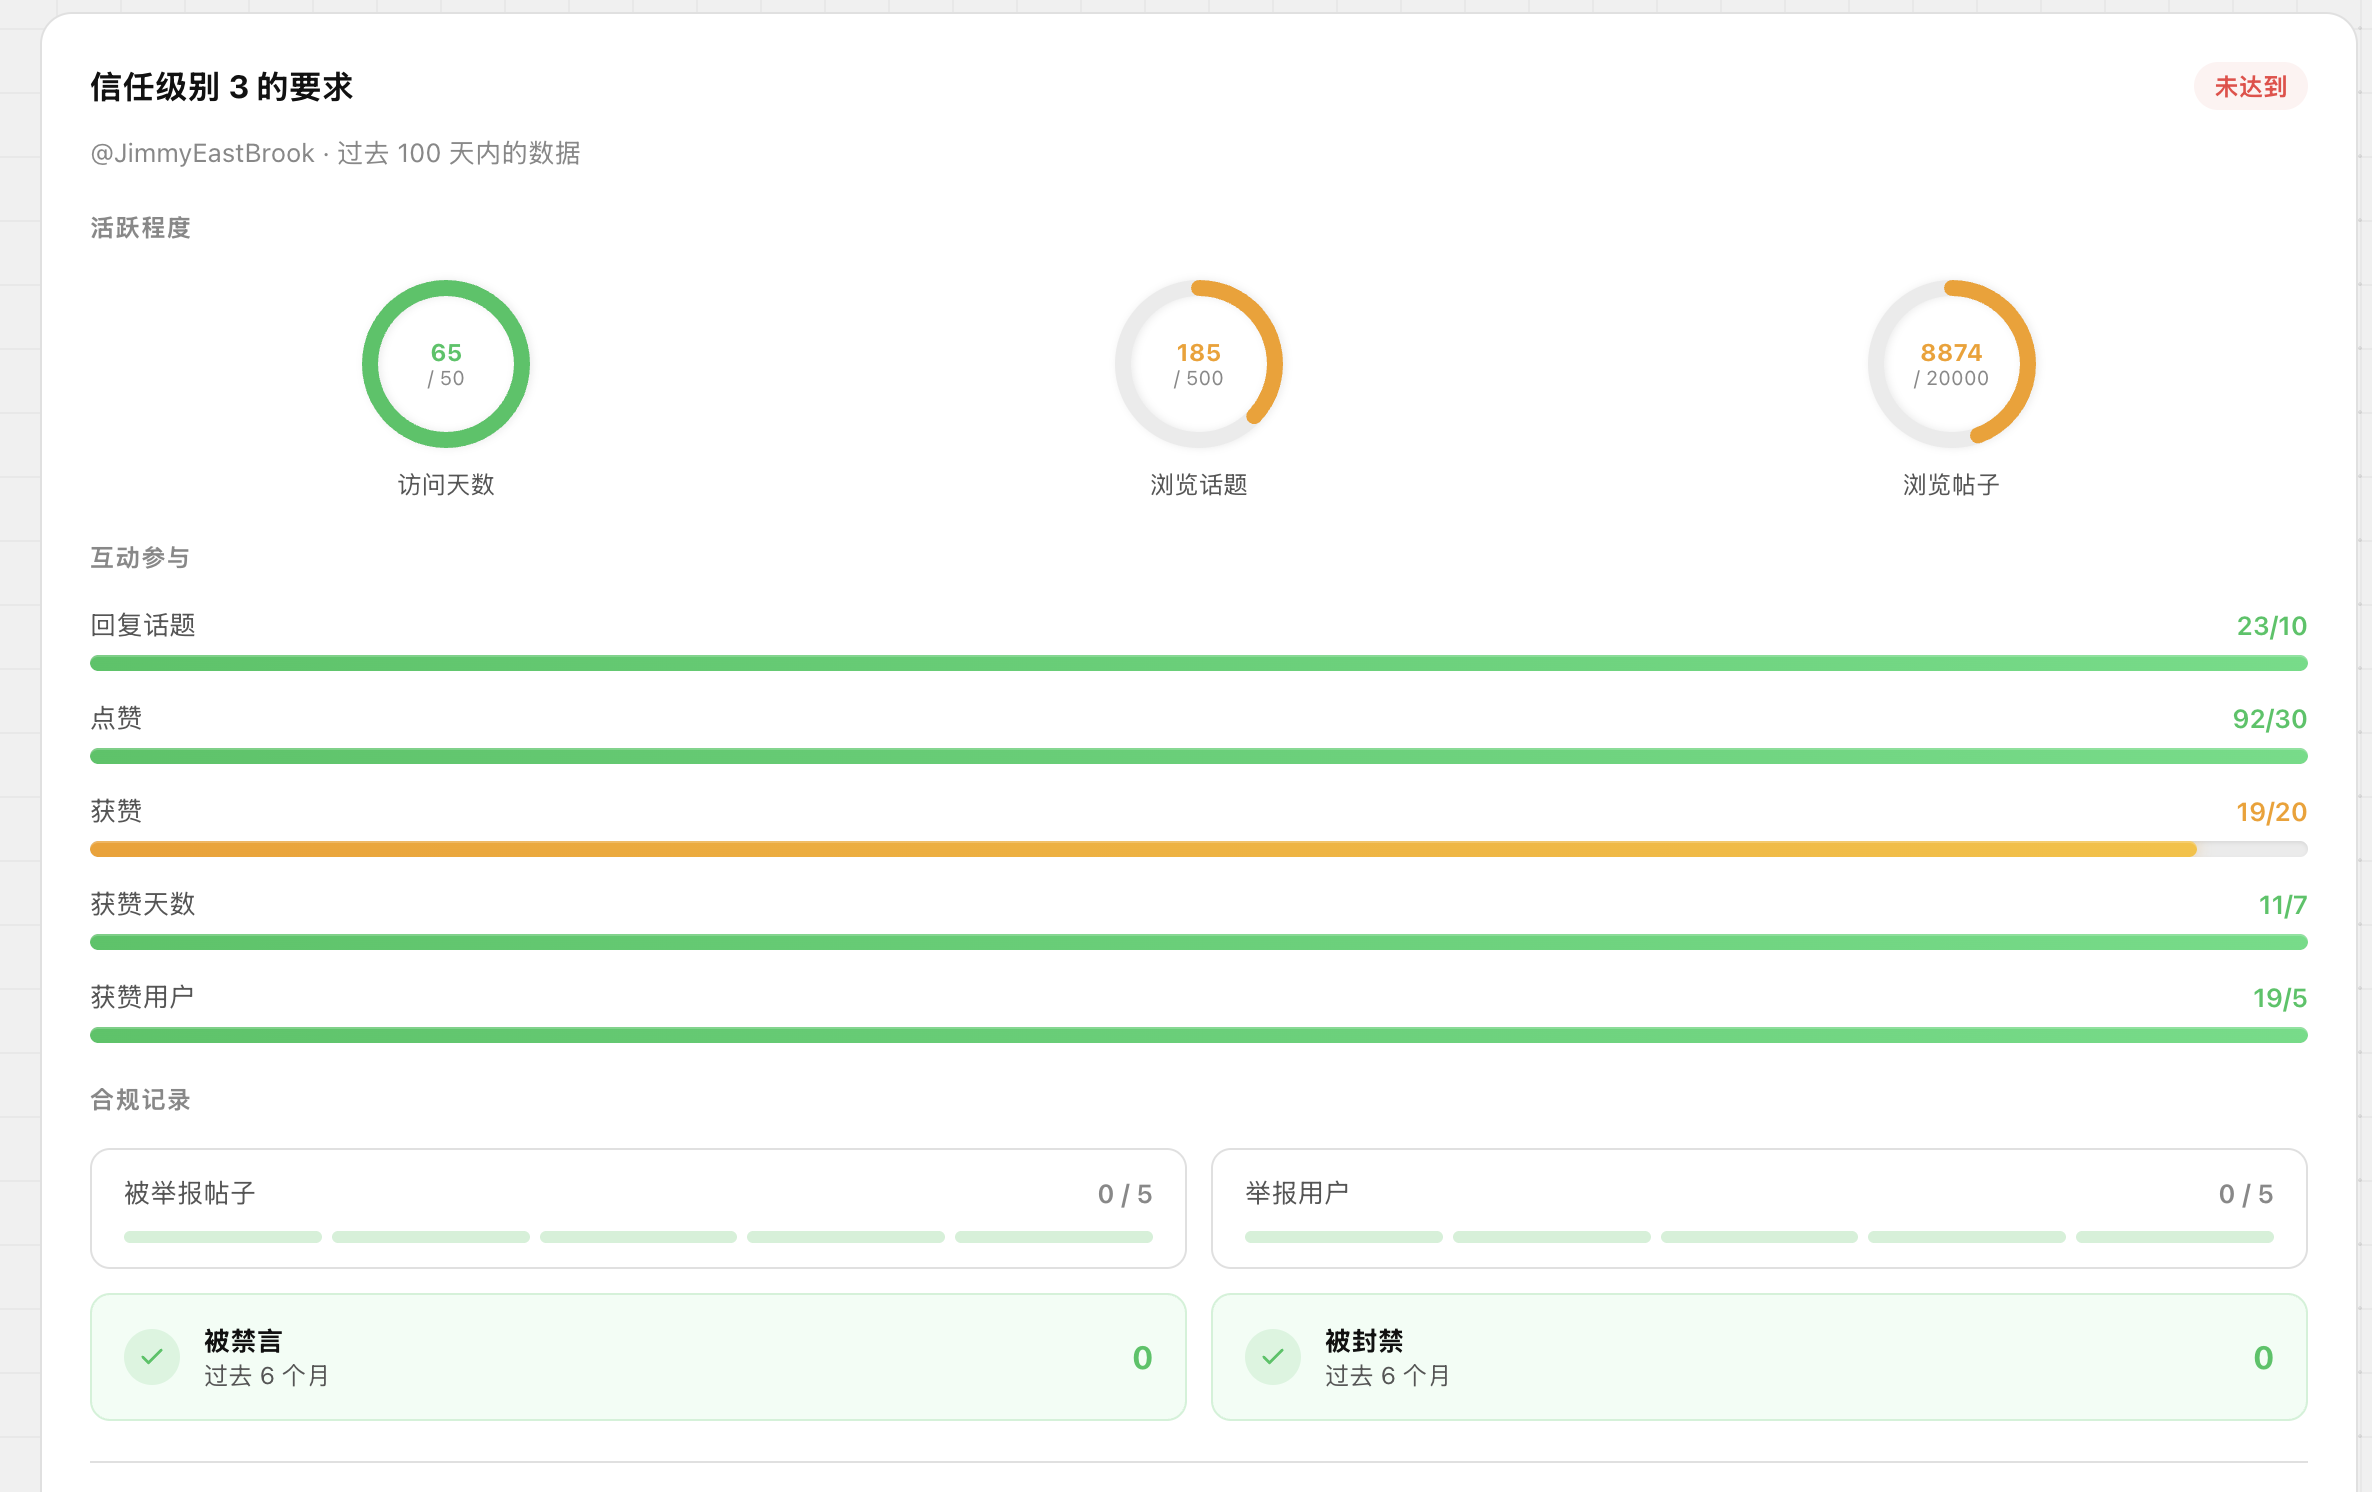This screenshot has height=1492, width=2372.
Task: Click the green check icon beside 被封禁
Action: (x=1273, y=1357)
